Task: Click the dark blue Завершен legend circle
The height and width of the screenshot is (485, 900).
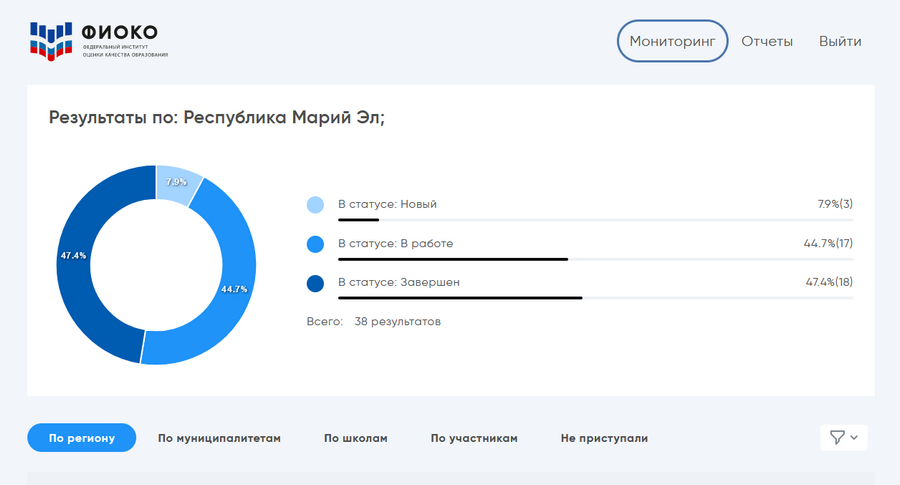Action: tap(315, 283)
